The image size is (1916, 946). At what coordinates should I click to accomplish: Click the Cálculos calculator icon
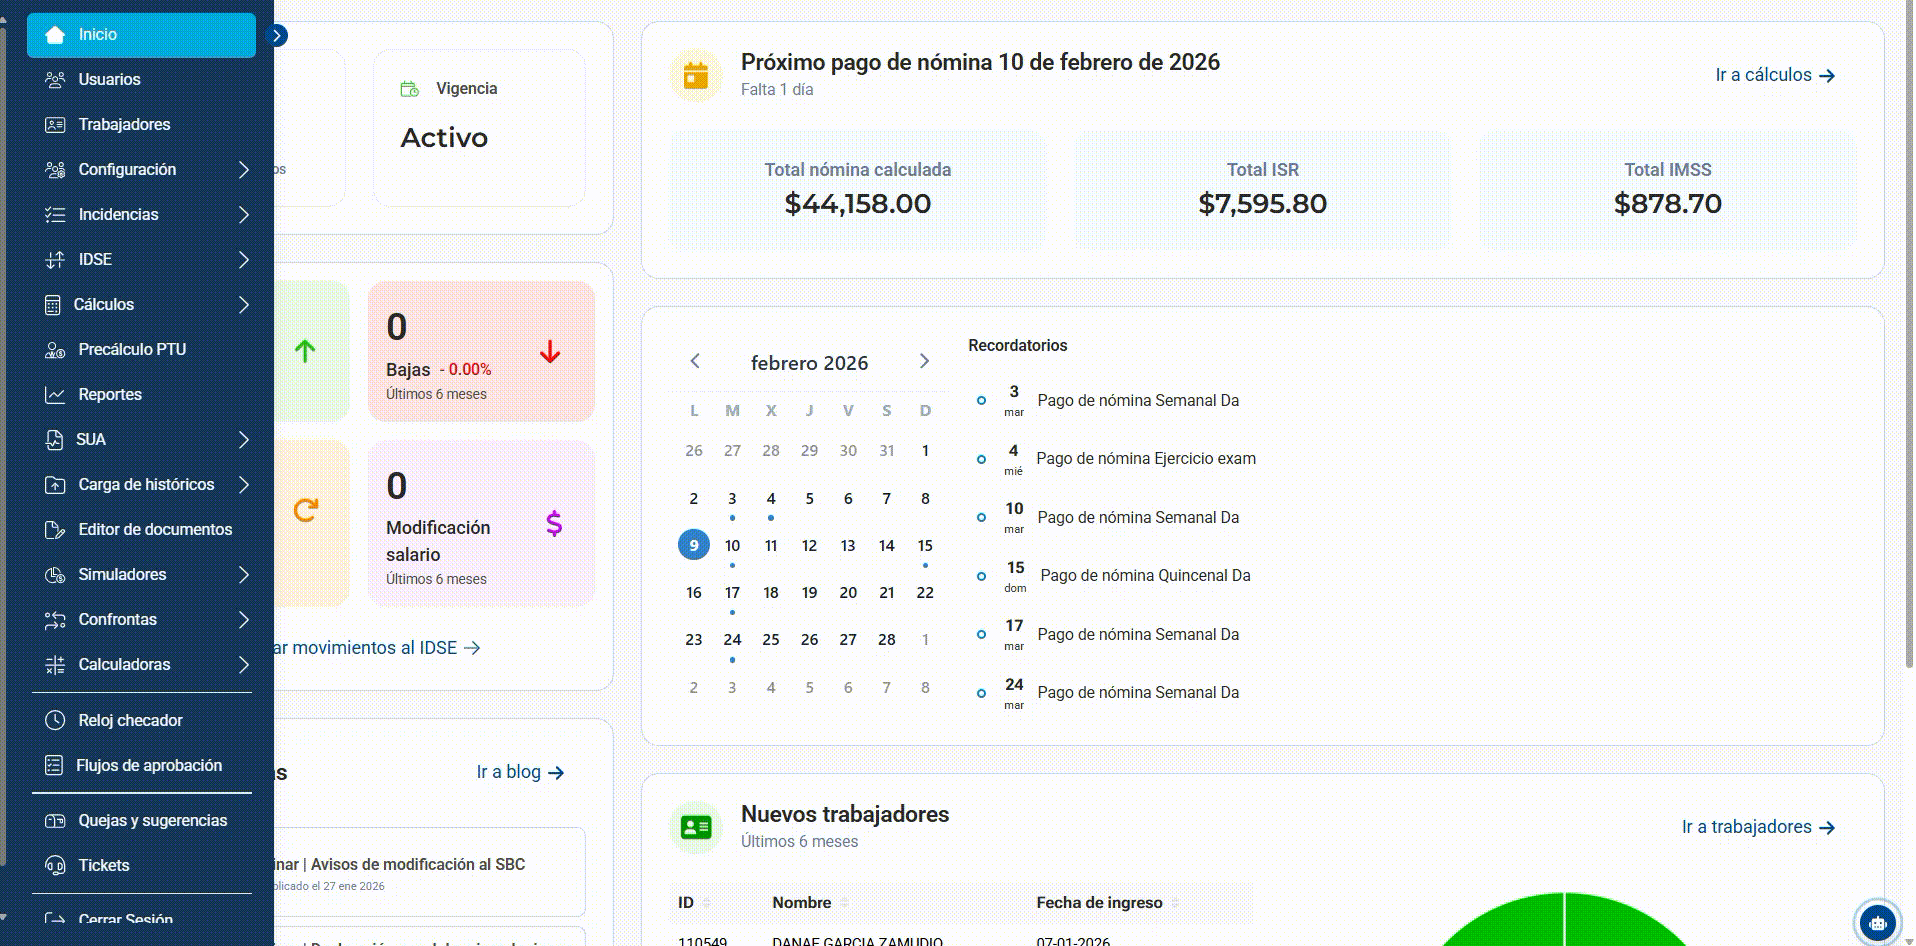point(53,305)
